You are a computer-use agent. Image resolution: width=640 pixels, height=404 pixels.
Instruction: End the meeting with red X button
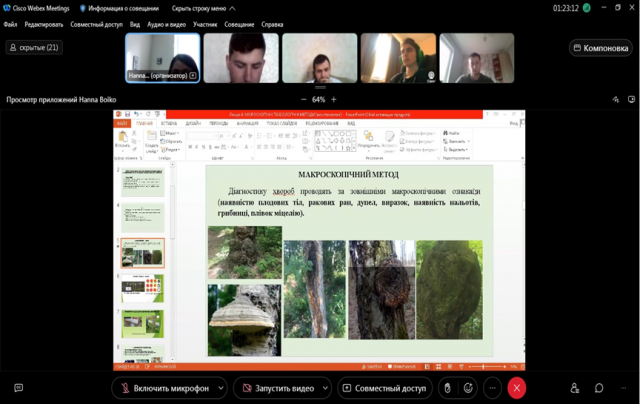tap(517, 388)
